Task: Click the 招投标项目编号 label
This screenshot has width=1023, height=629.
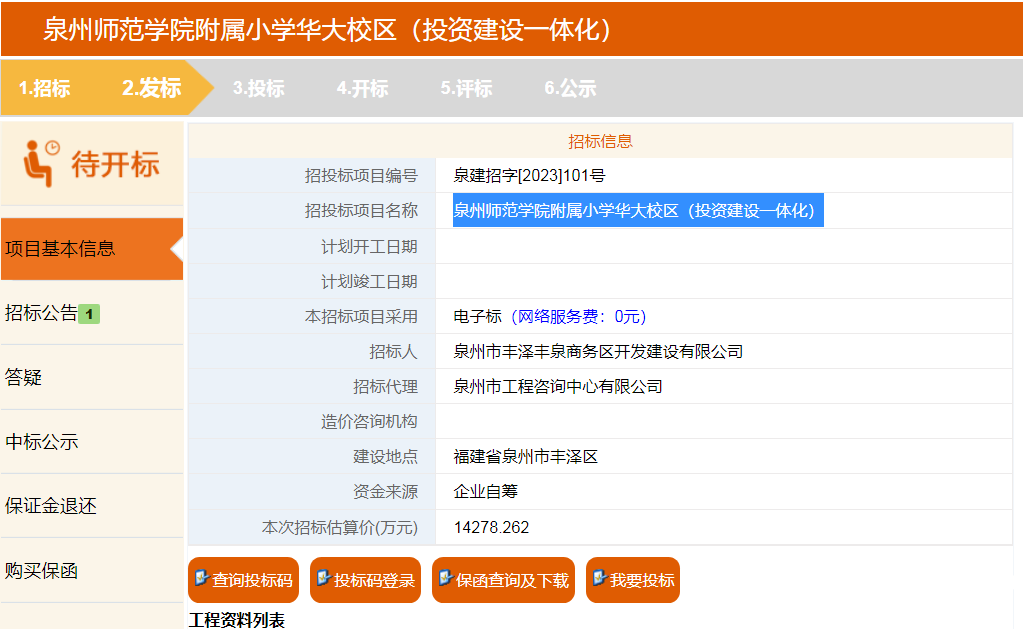Action: (x=361, y=176)
